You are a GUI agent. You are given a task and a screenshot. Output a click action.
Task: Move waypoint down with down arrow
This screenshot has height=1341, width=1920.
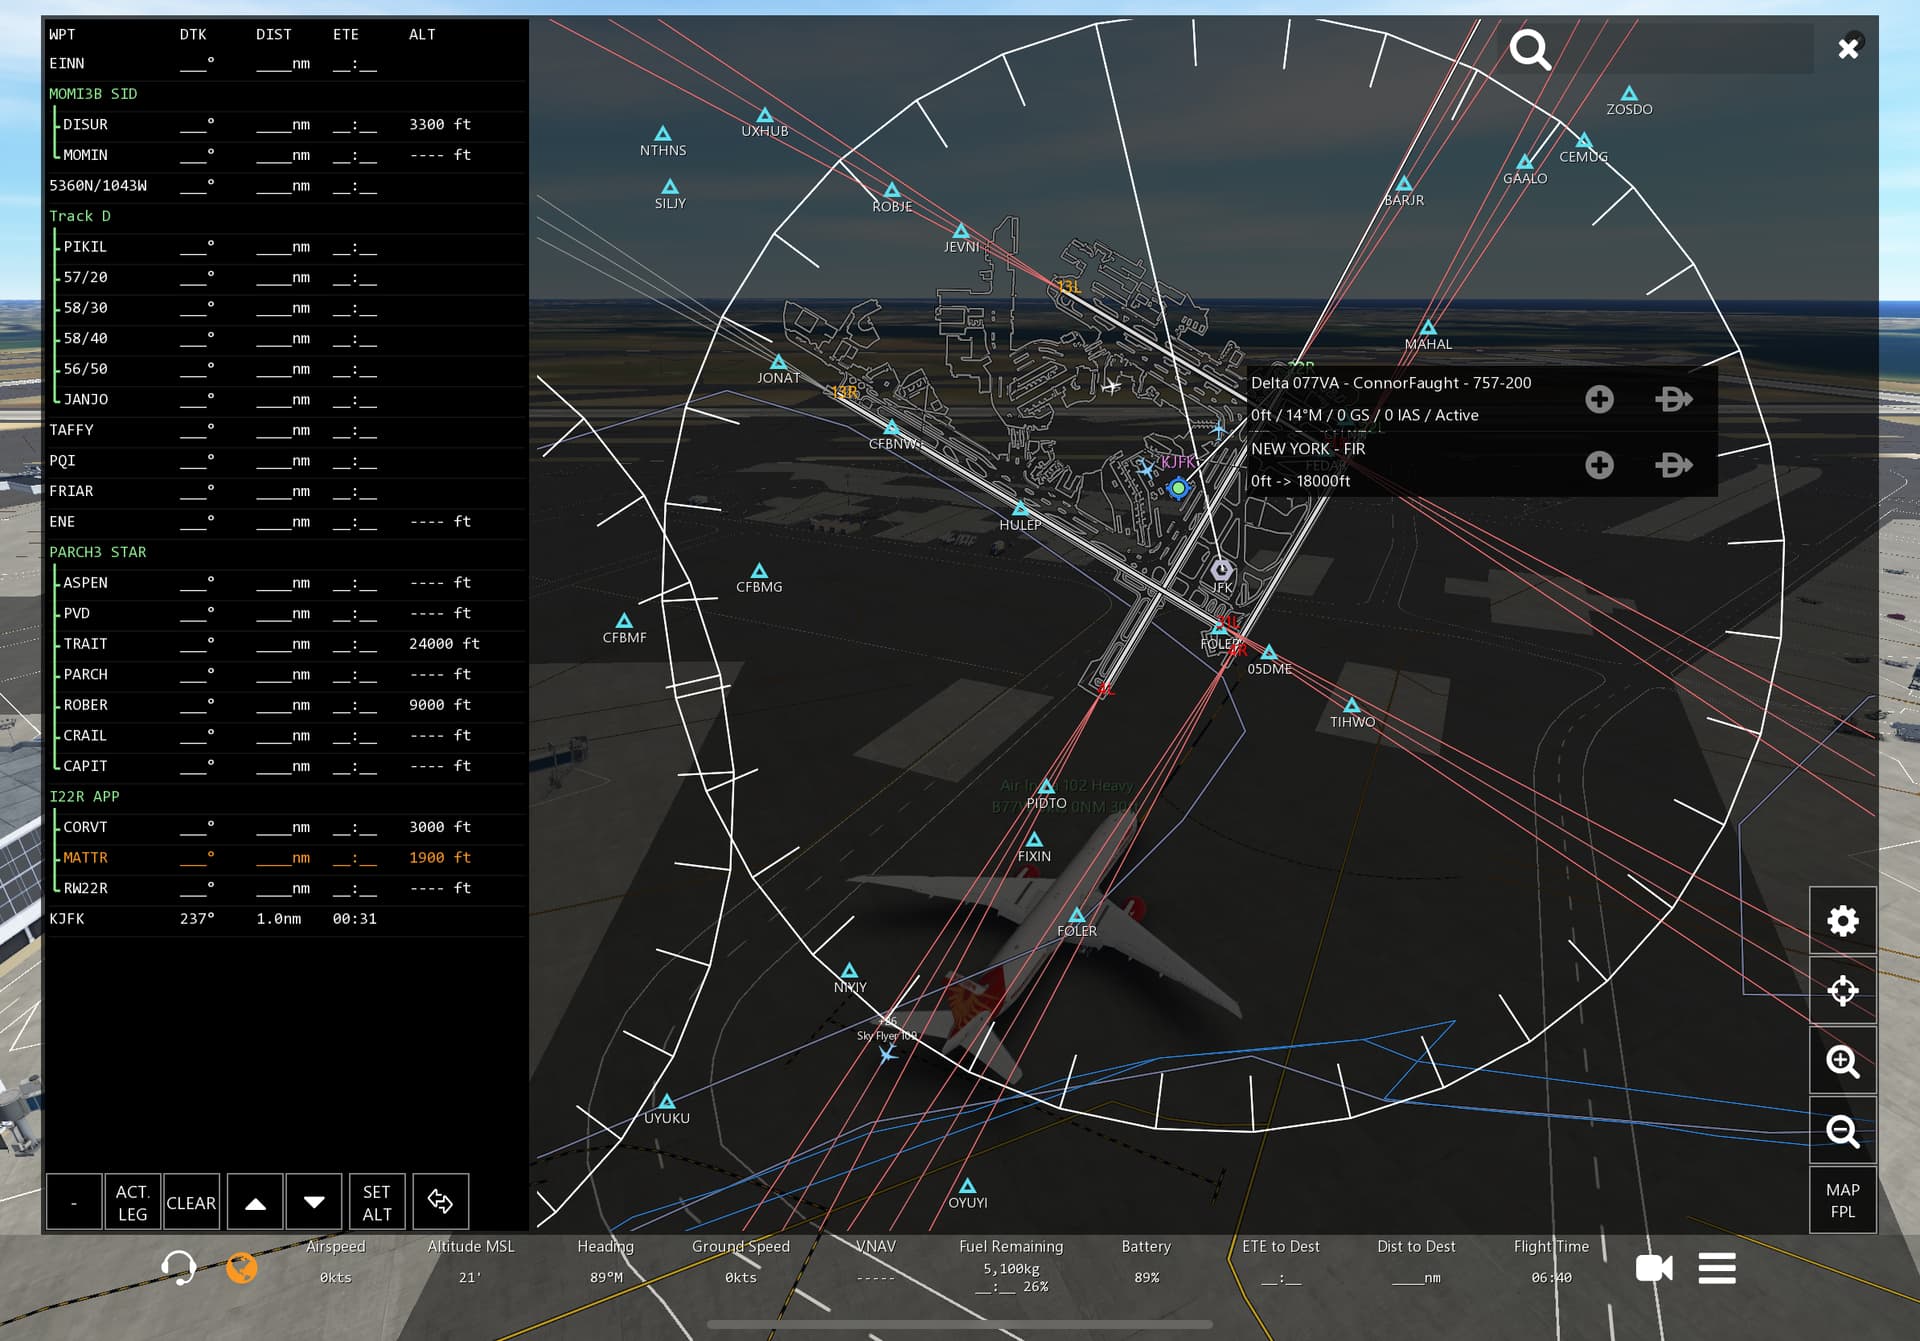(314, 1202)
